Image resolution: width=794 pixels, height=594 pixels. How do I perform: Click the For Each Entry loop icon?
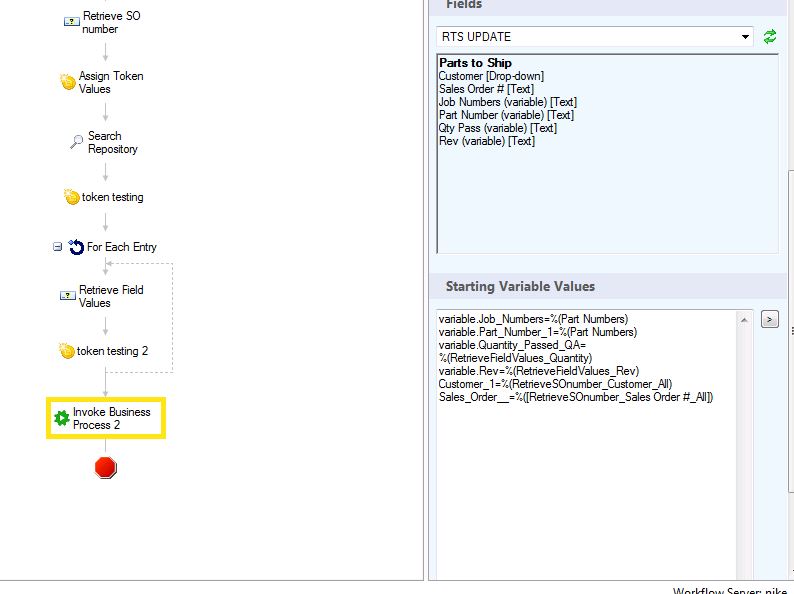[x=76, y=247]
